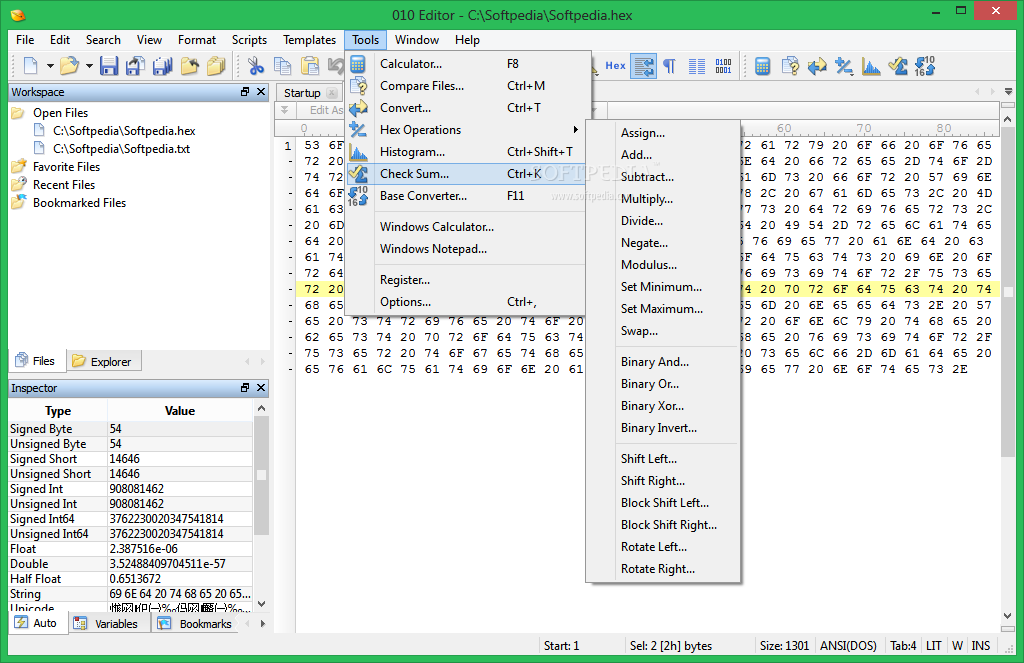Open the Calculator from the right toolbar
The image size is (1024, 663).
(x=762, y=66)
